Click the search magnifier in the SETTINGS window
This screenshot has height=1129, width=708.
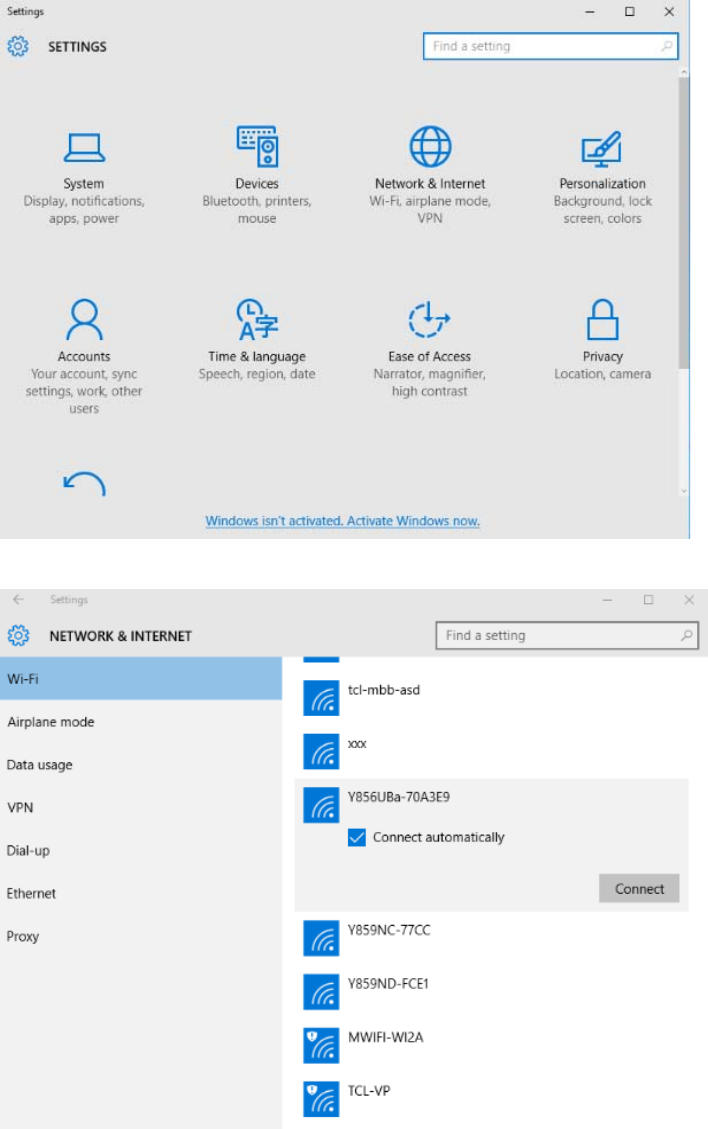coord(667,46)
